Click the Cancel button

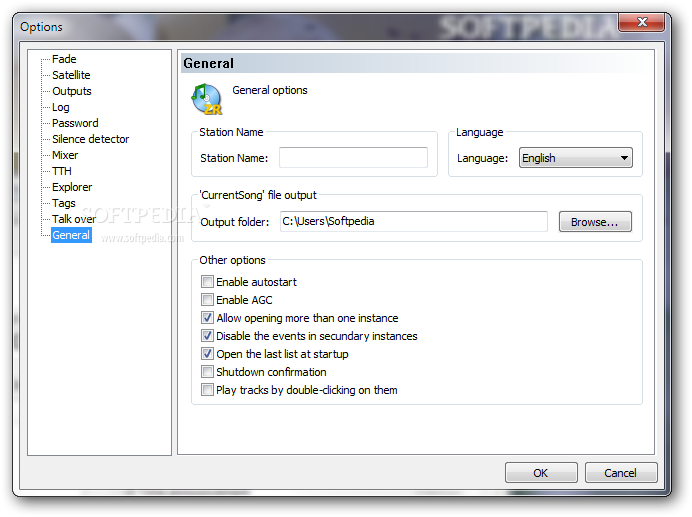click(621, 473)
